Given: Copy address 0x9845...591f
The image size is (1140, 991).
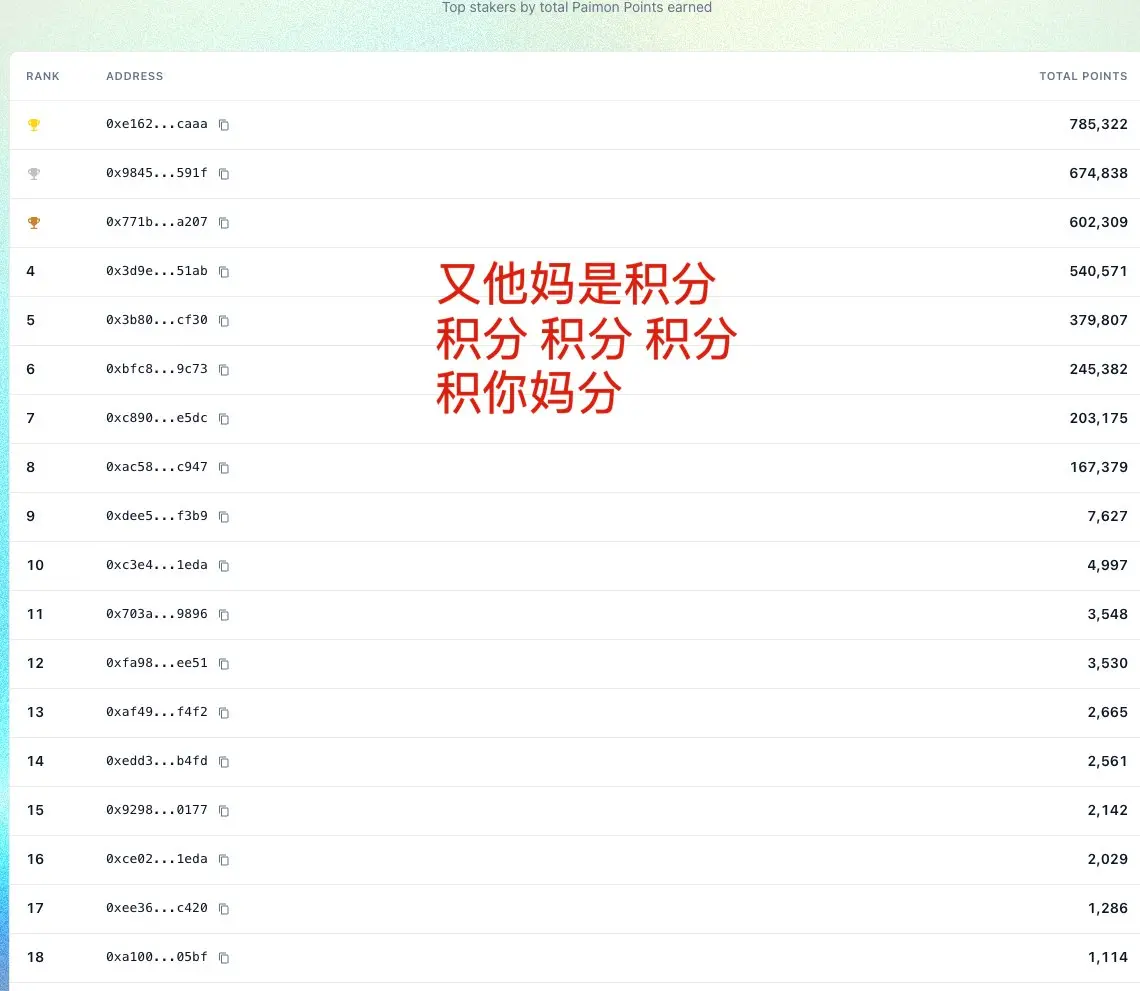Looking at the screenshot, I should [x=224, y=174].
